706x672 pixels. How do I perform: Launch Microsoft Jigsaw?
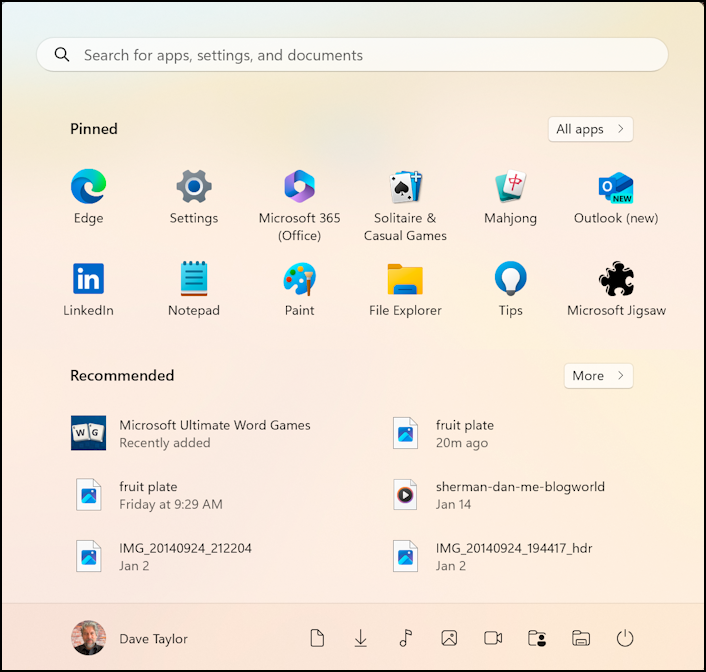pos(616,289)
